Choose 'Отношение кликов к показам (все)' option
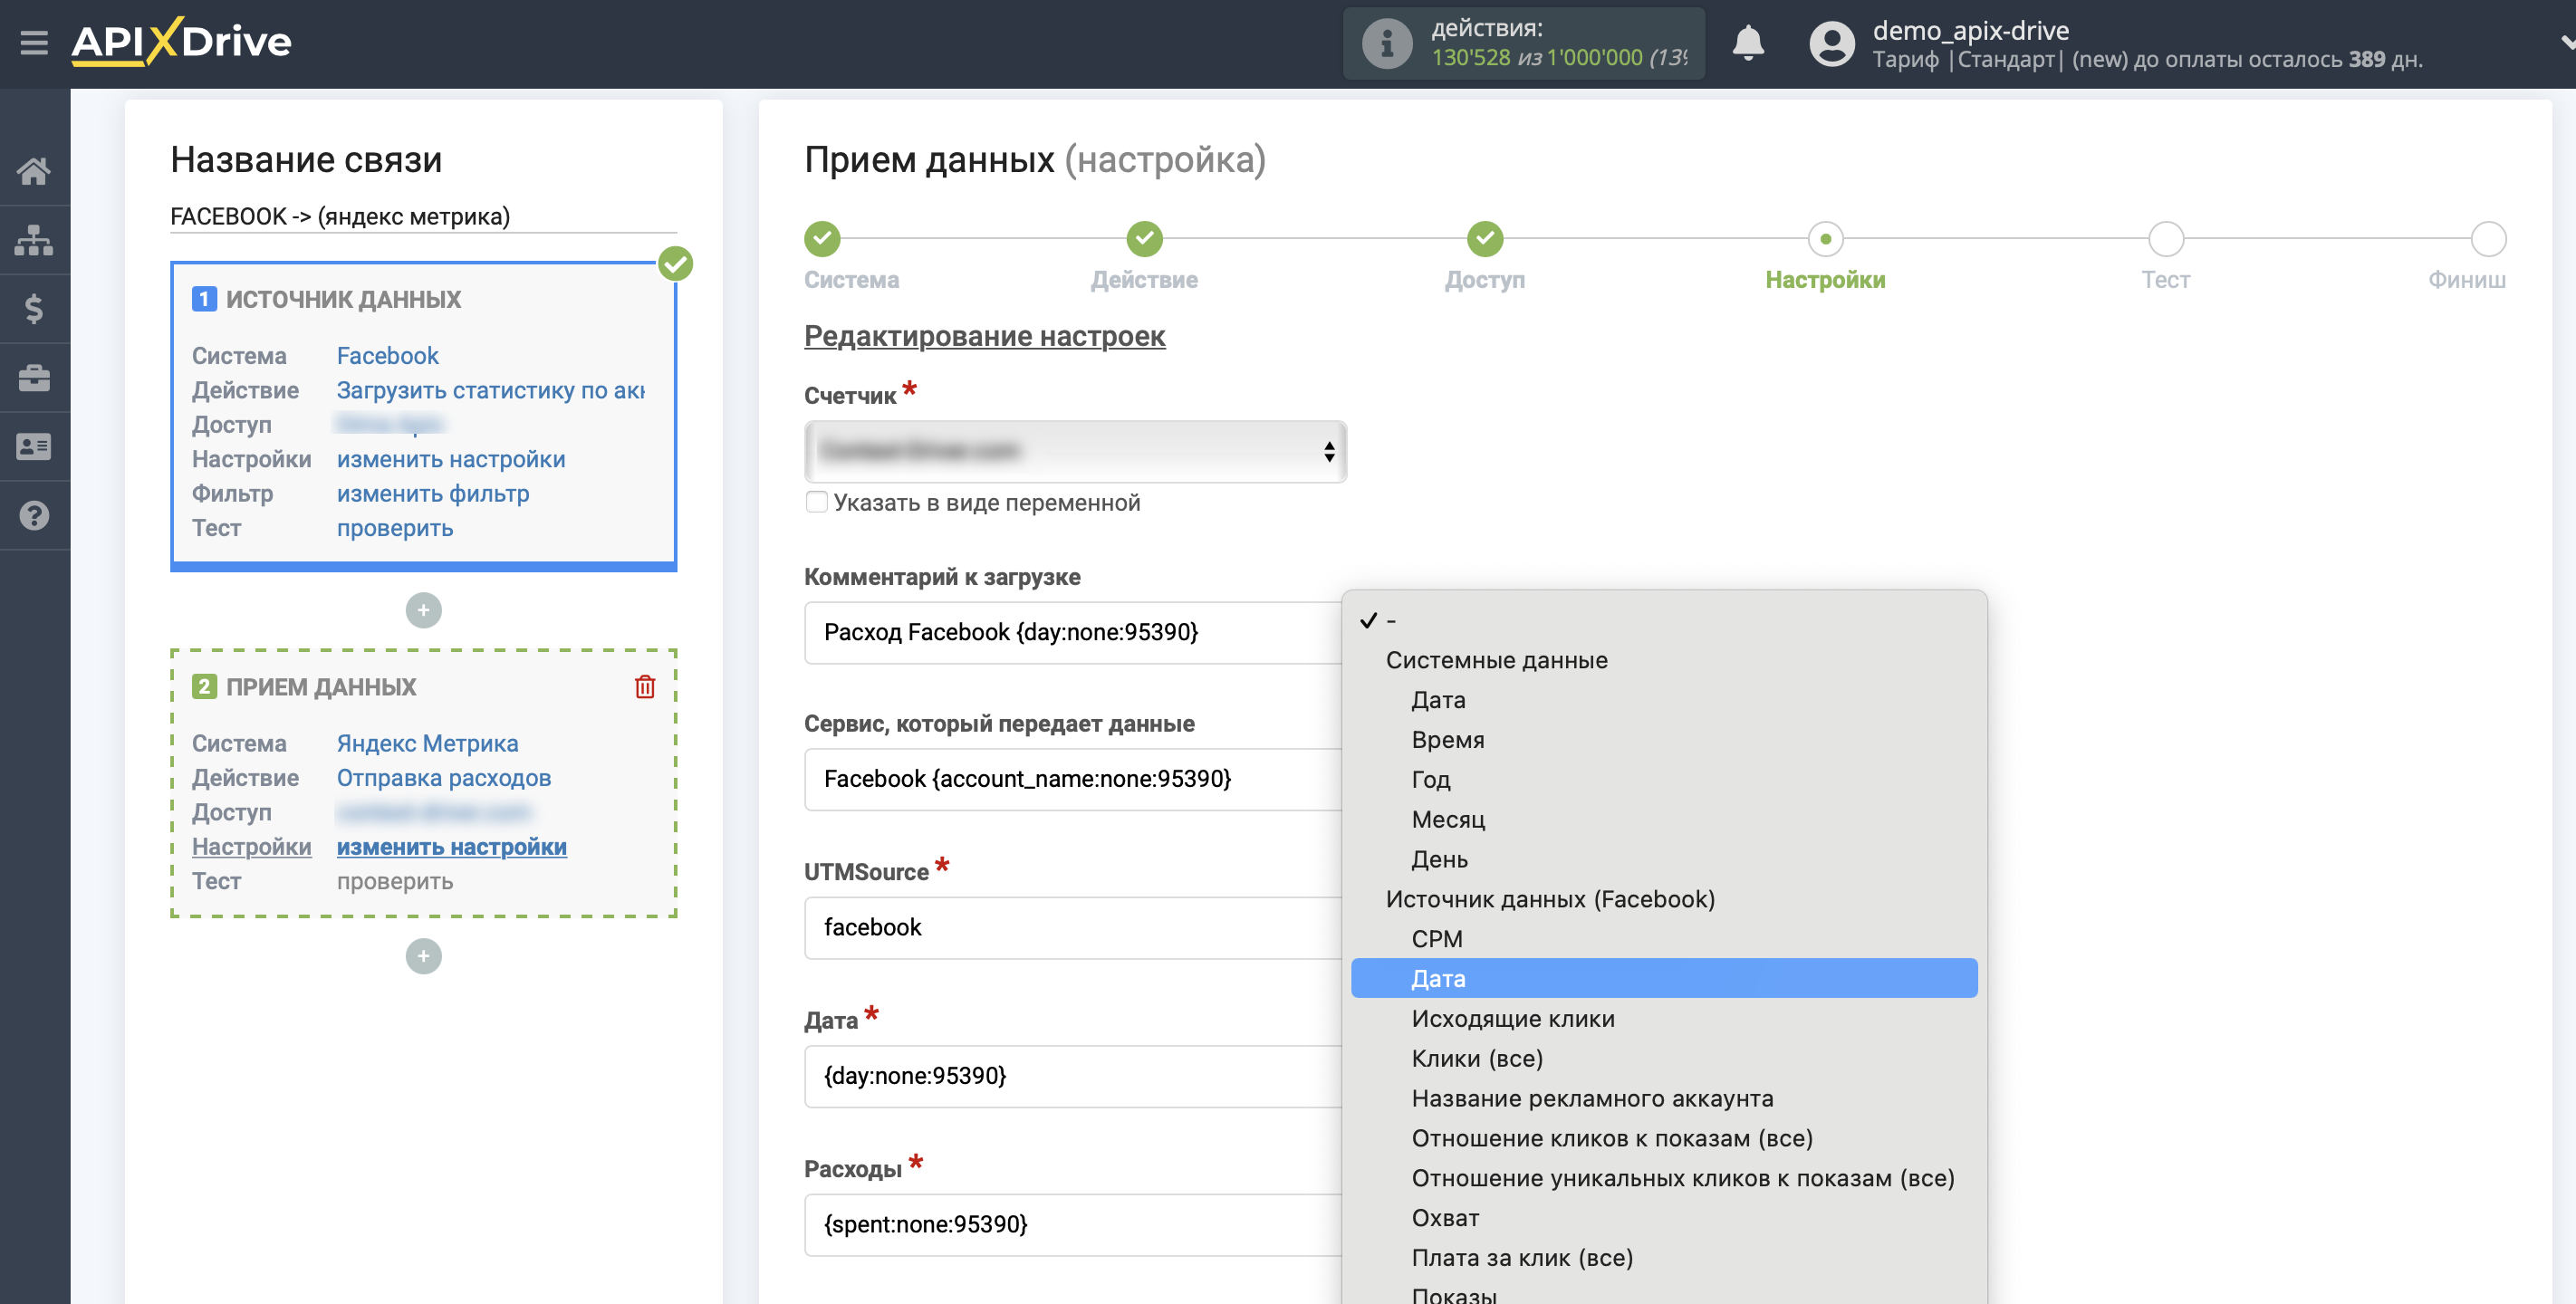 point(1664,1139)
